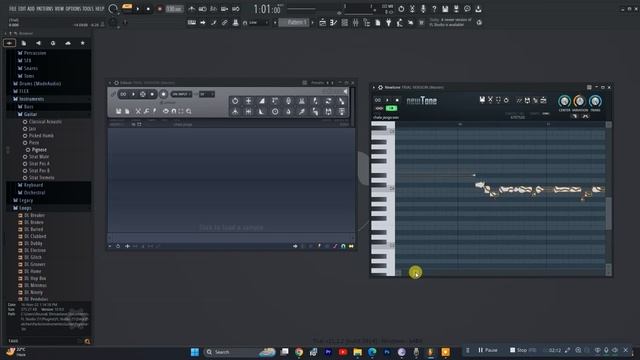Viewport: 640px width, 360px height.
Task: Open the PATTERNS menu
Action: click(x=45, y=9)
